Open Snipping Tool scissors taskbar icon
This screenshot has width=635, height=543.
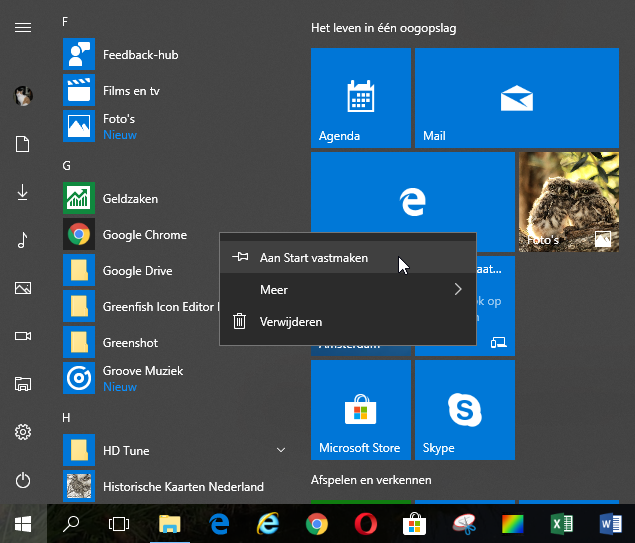coord(464,524)
